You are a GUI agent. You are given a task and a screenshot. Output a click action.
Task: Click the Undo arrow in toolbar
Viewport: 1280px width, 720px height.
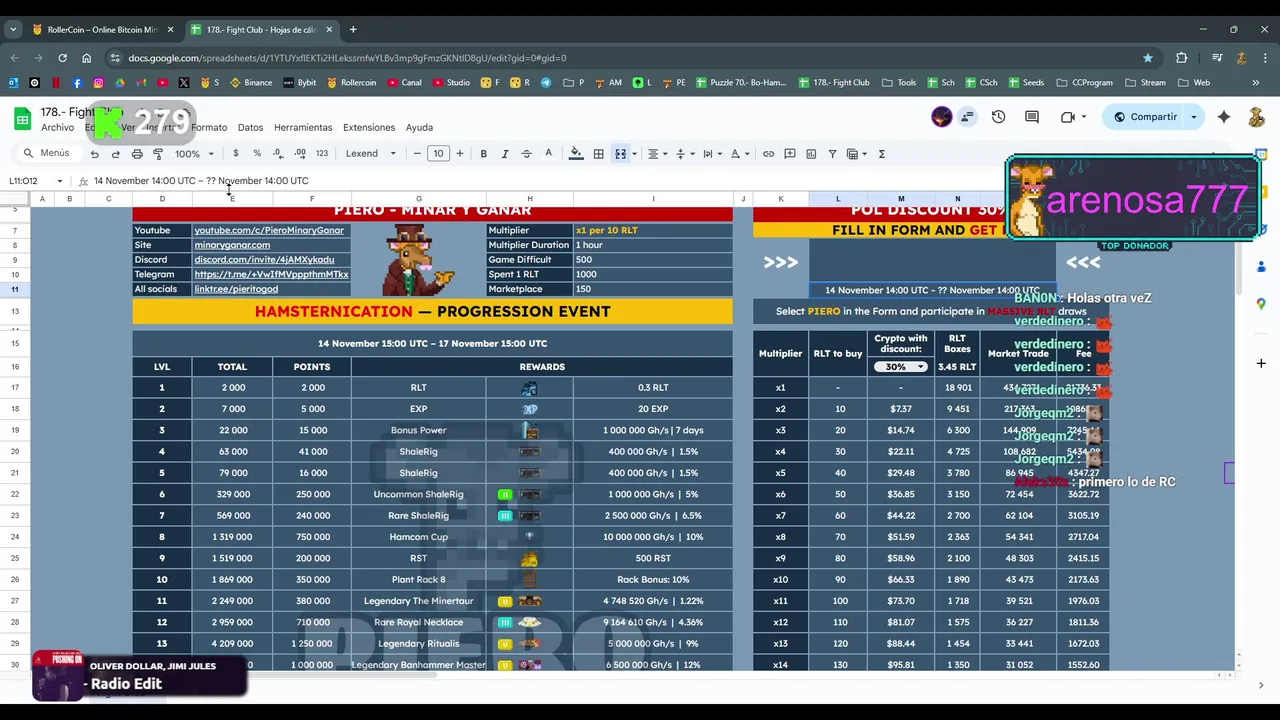click(x=94, y=154)
